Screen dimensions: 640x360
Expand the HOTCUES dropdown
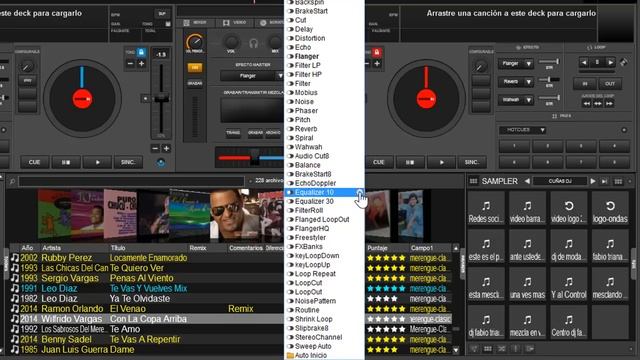(x=522, y=130)
